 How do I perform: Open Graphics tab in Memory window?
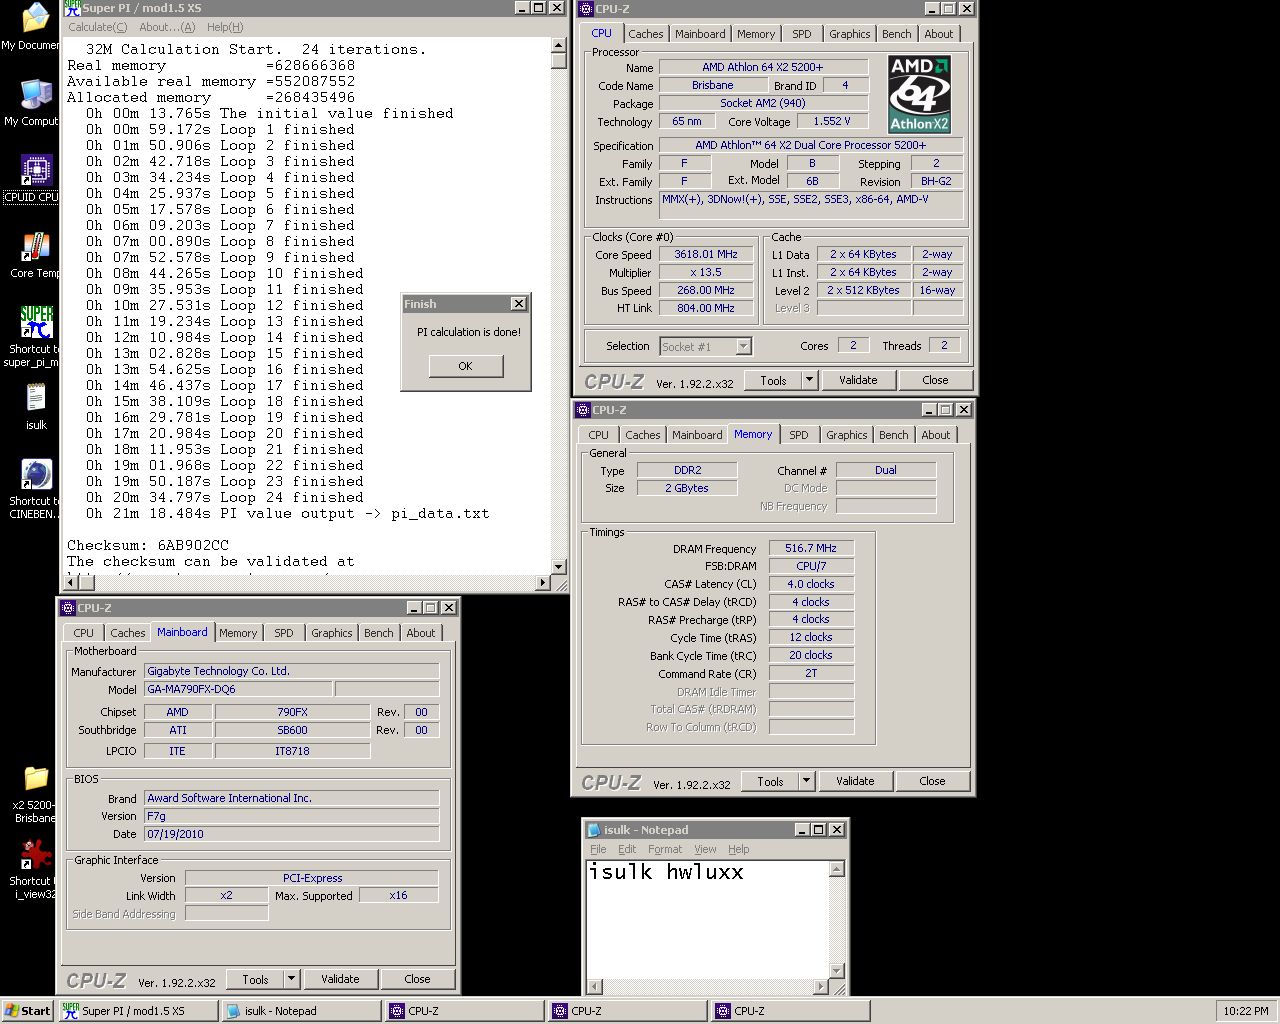click(x=847, y=435)
